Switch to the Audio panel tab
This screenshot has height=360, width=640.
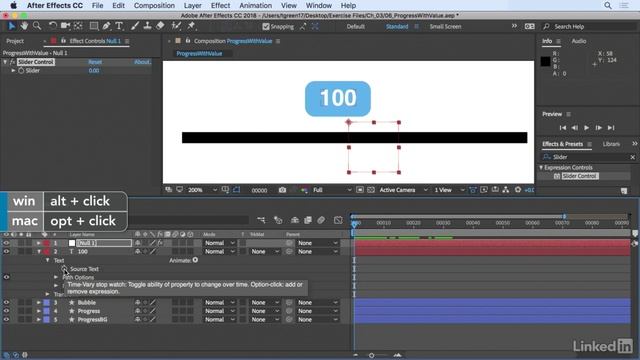point(579,41)
